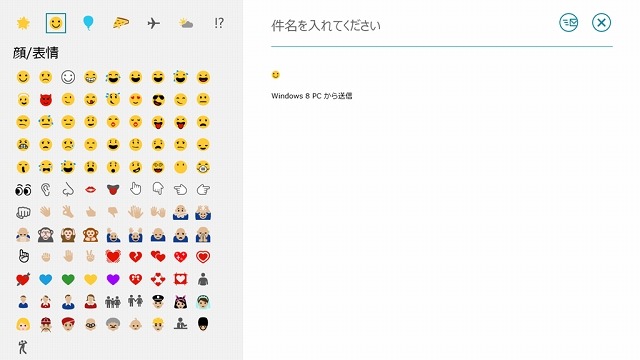Insert the medical mask face emoji
The image size is (640, 360).
click(x=203, y=167)
